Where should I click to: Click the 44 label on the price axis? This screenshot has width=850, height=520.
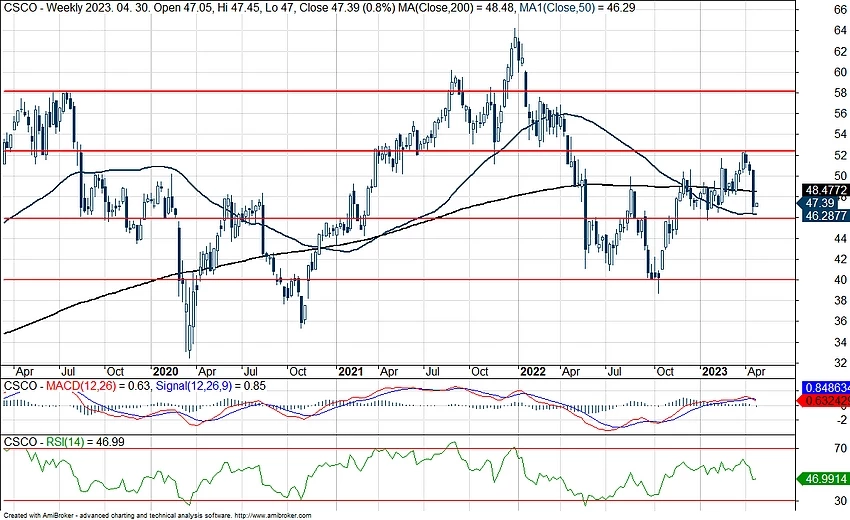841,239
